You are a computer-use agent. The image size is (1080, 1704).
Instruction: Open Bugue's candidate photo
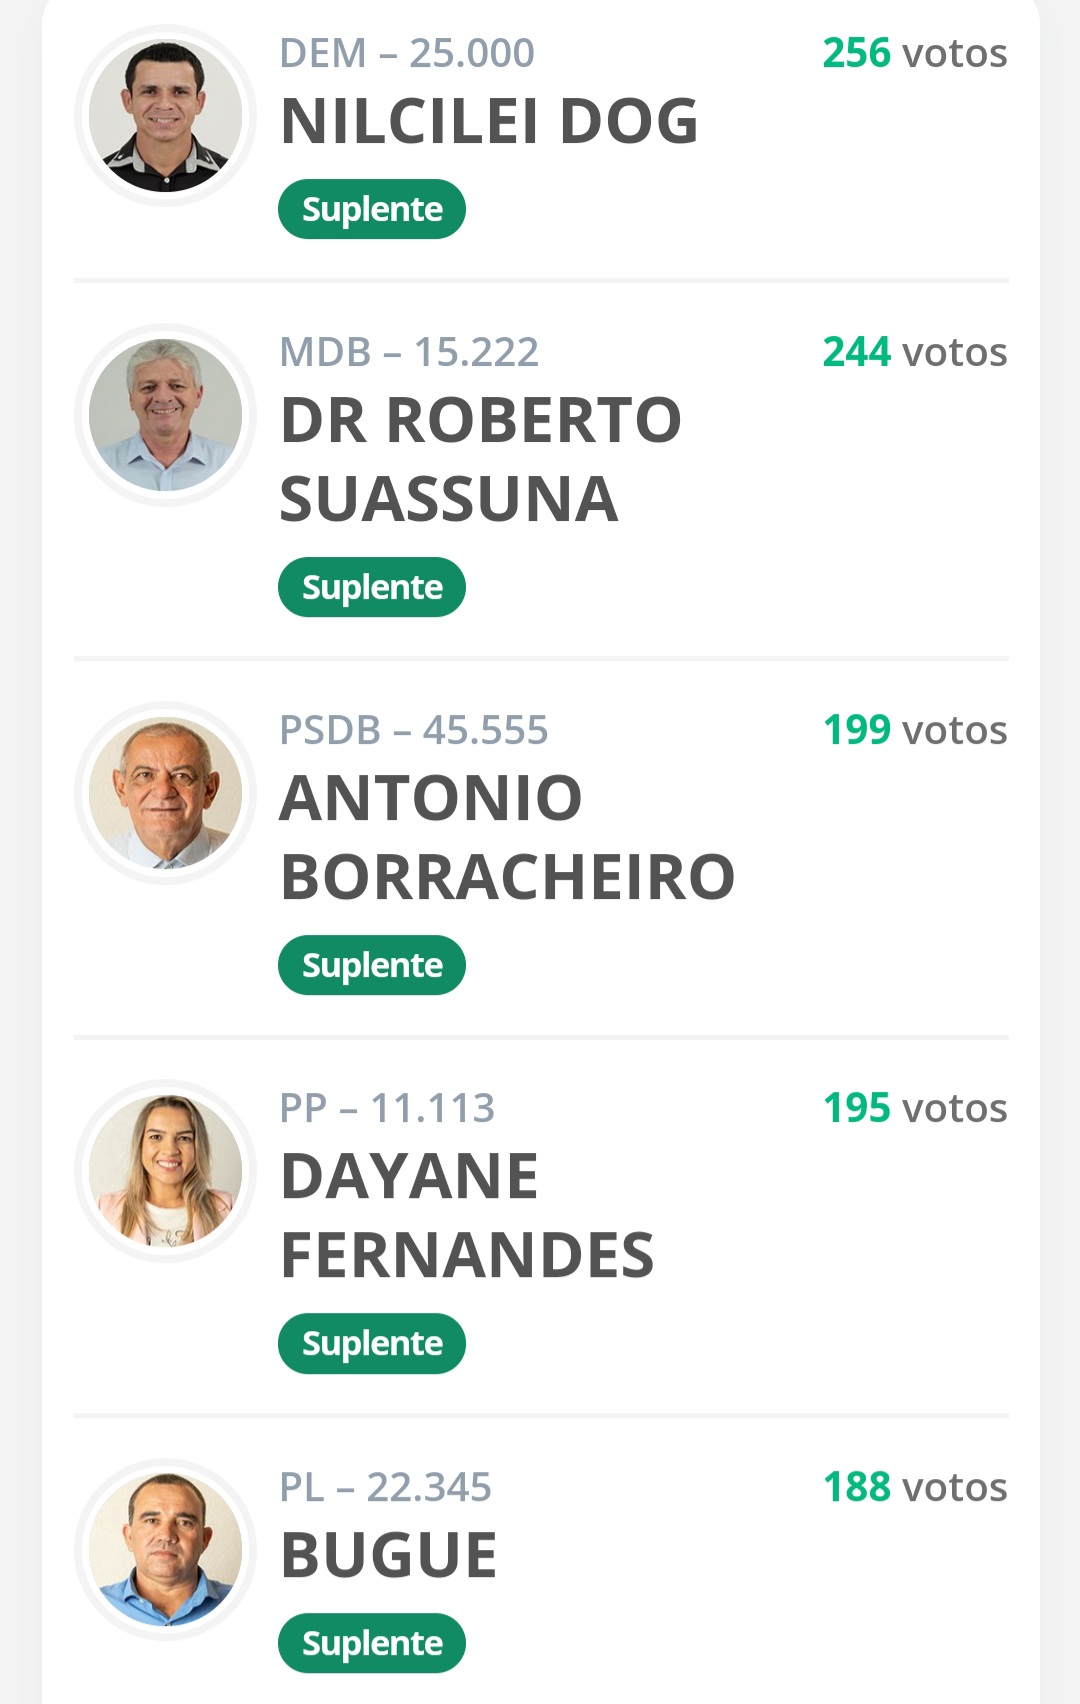tap(165, 1549)
